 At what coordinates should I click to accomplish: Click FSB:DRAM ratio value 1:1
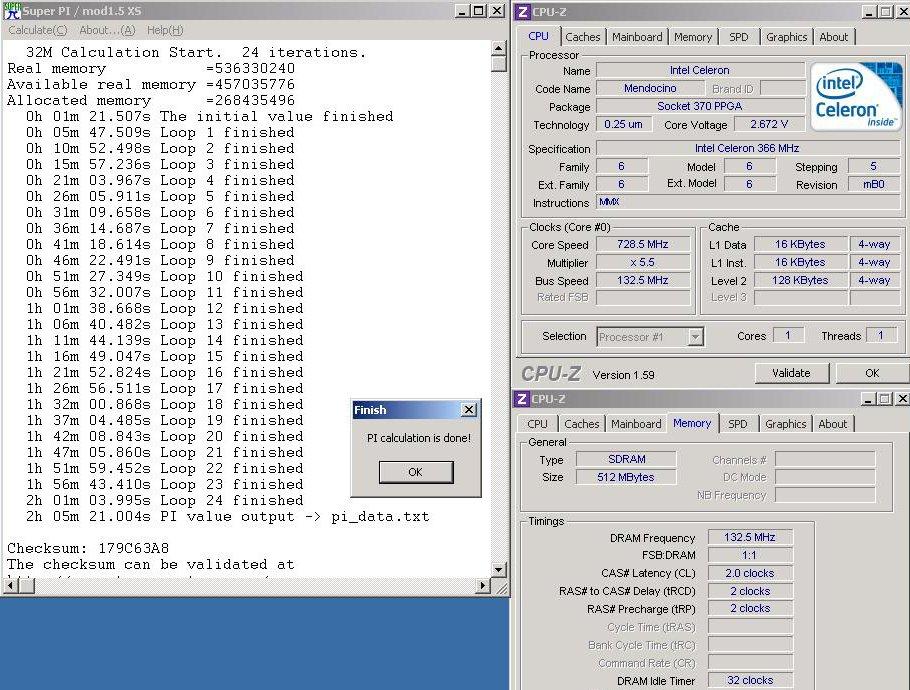750,555
